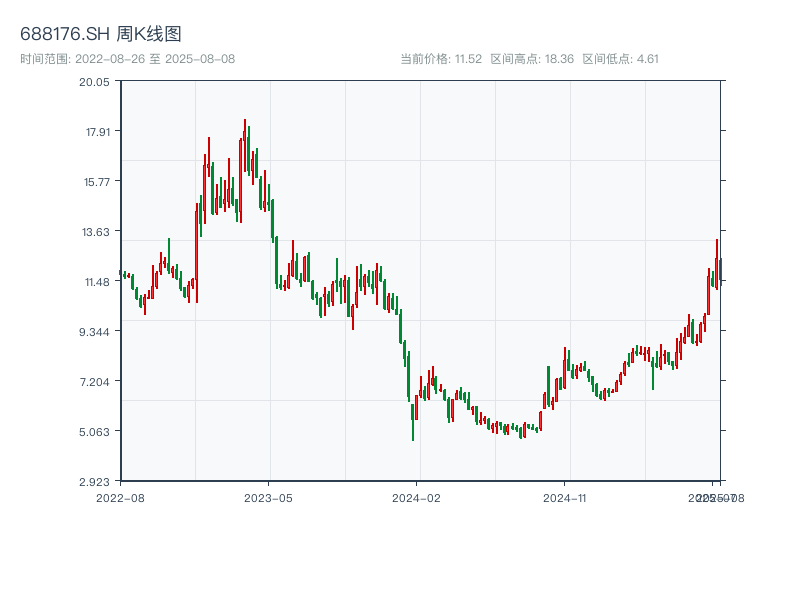Click the 区间低点 4.61 label

click(620, 59)
